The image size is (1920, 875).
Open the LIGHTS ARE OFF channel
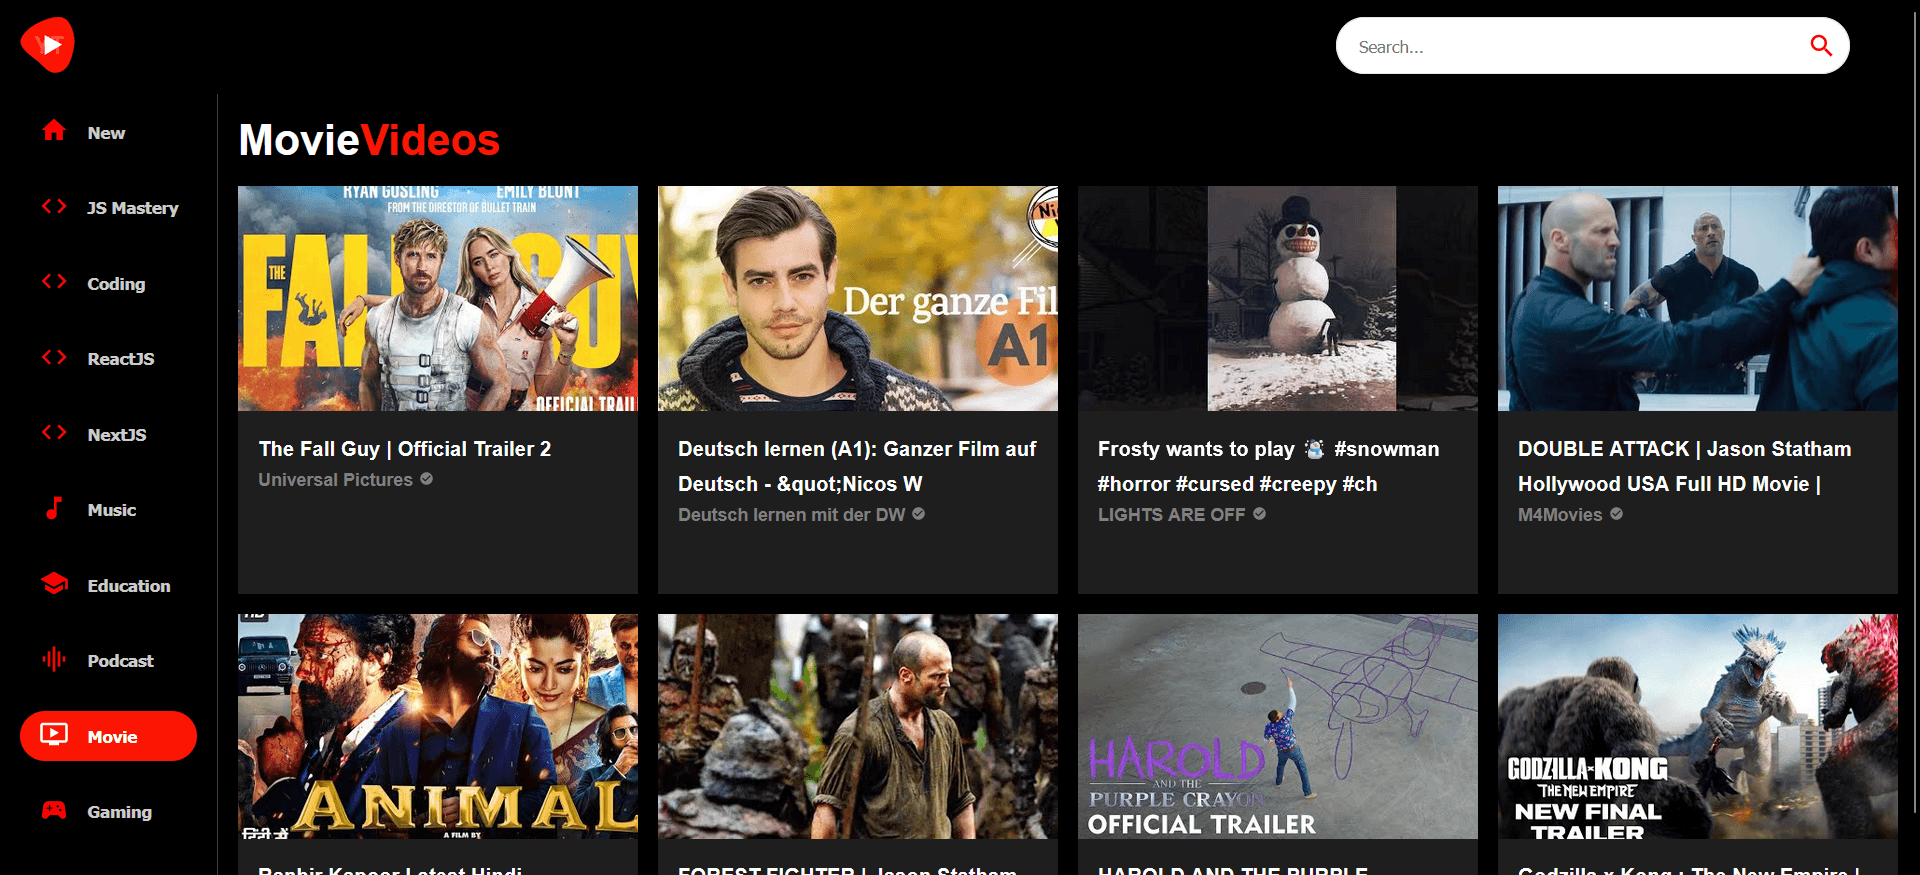[x=1171, y=515]
